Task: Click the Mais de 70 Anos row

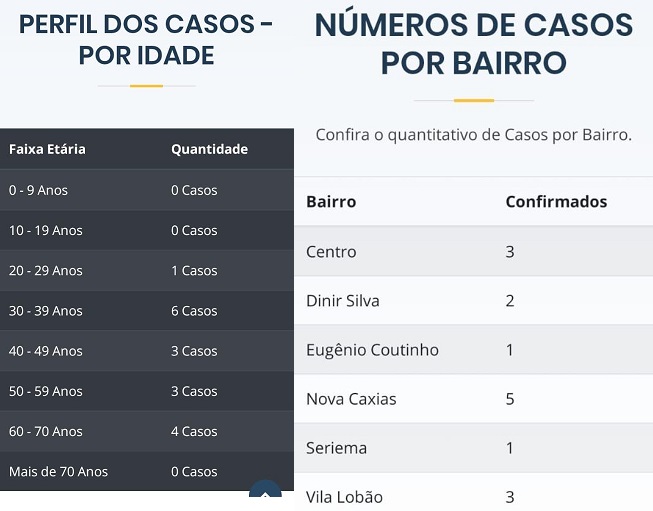Action: tap(147, 471)
